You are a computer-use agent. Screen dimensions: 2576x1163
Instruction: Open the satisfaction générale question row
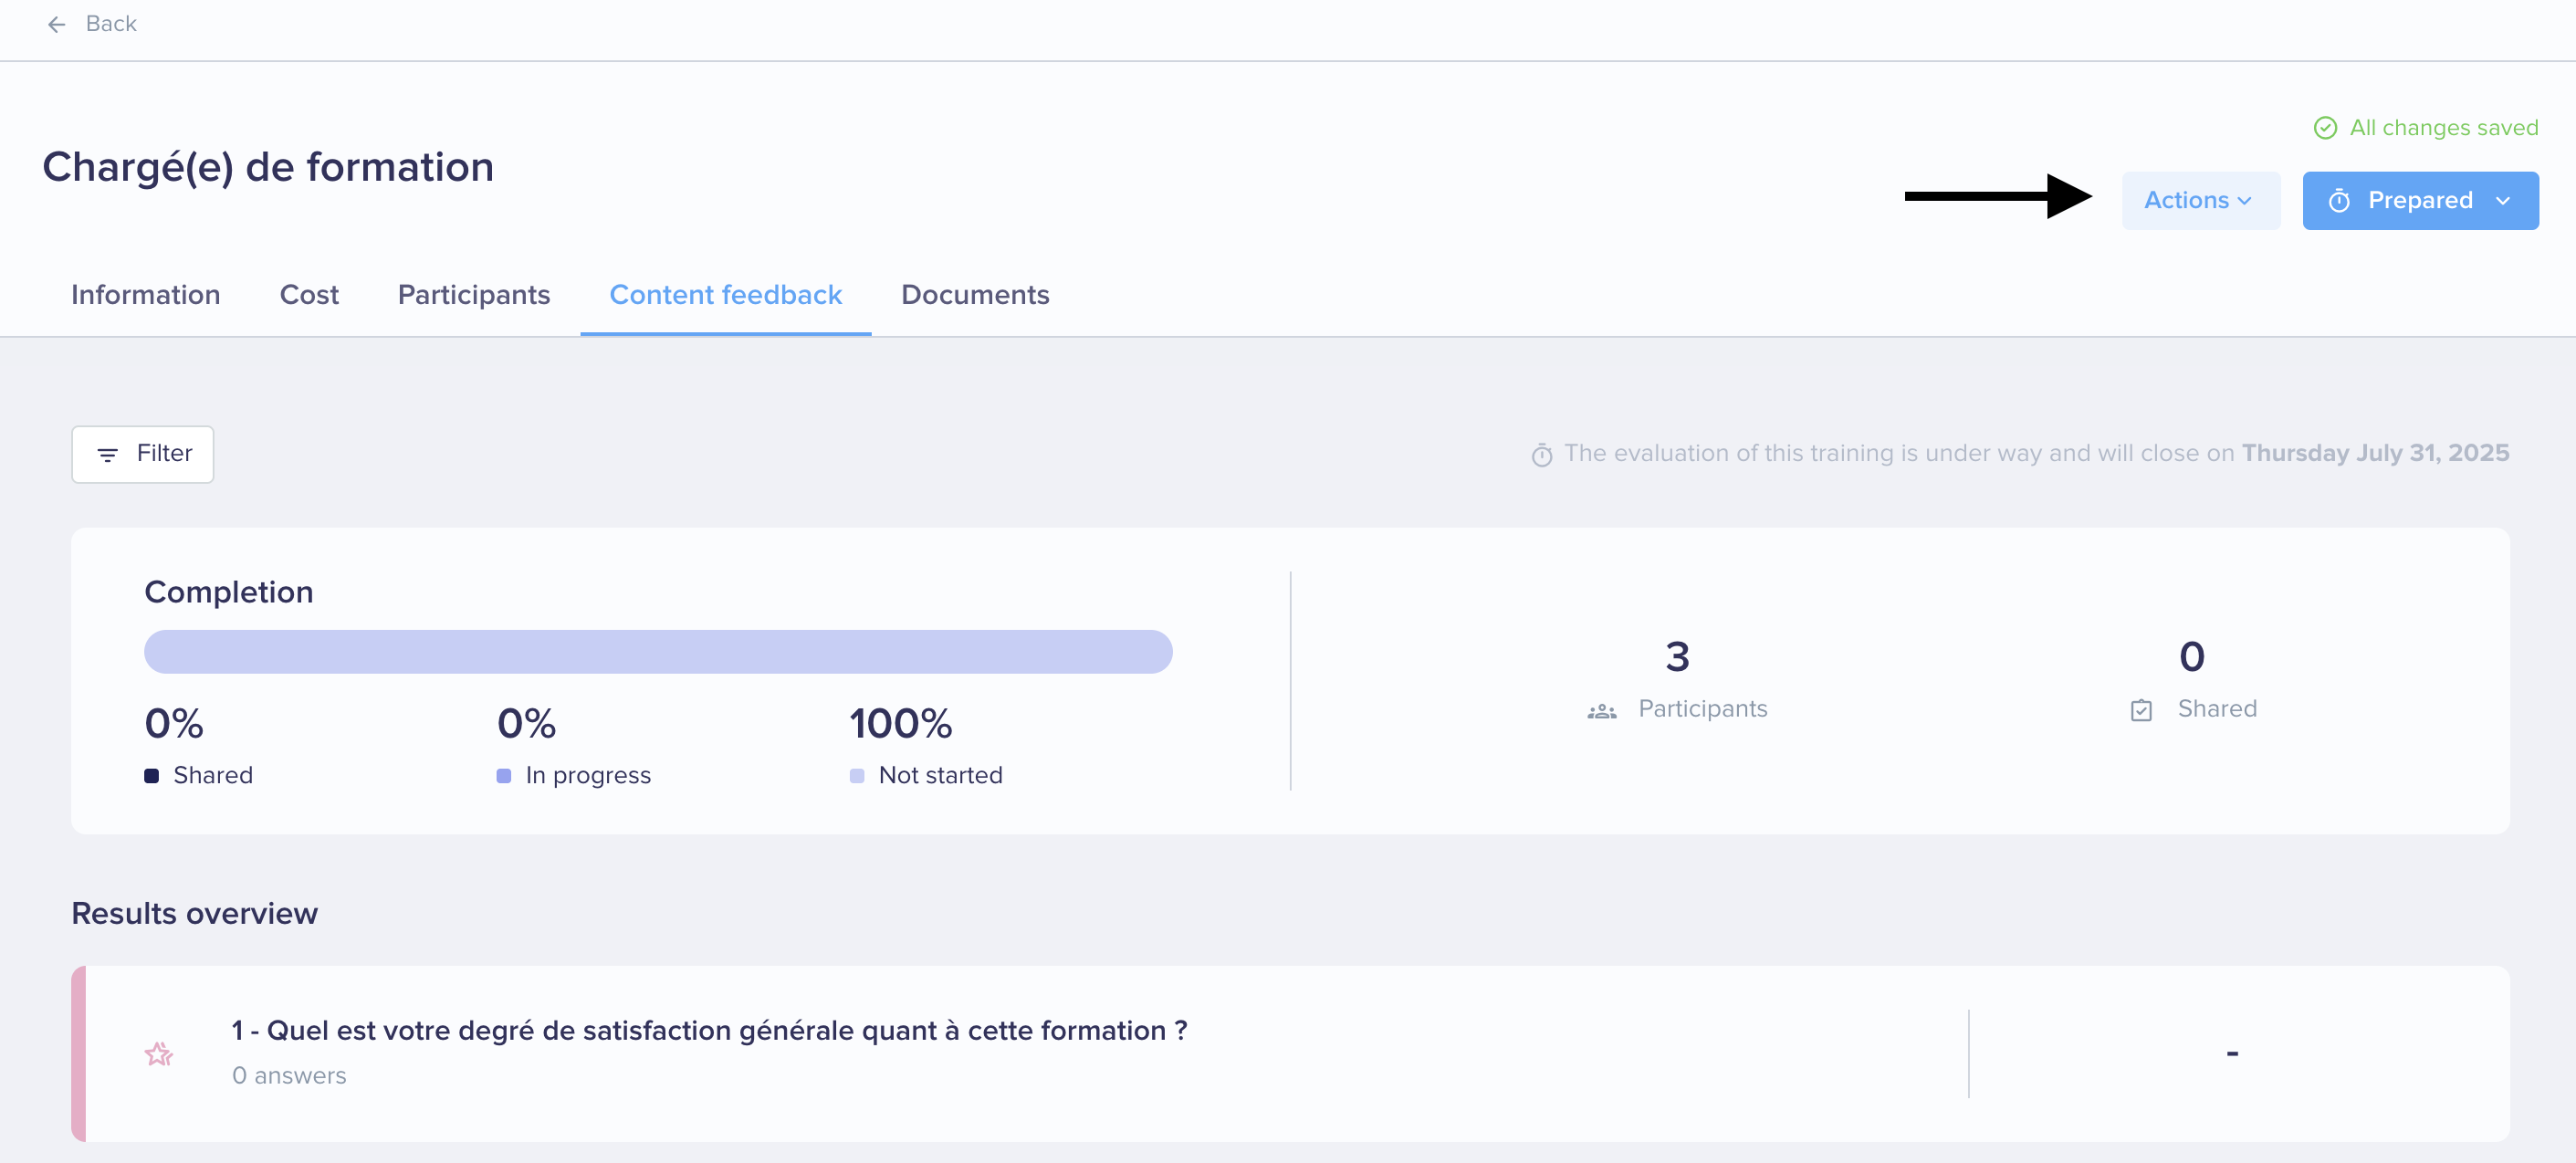point(1290,1054)
